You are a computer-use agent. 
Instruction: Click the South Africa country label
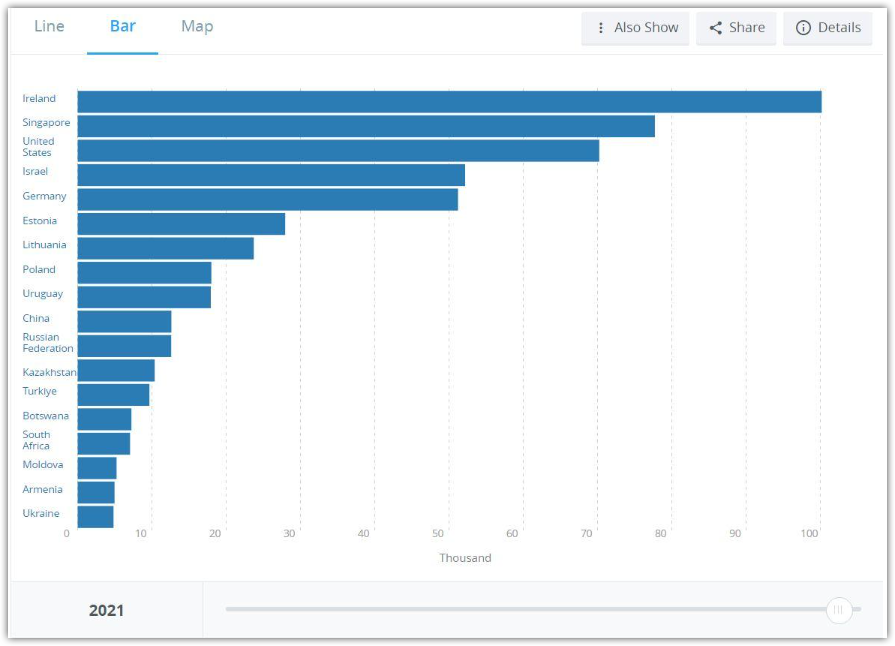click(x=36, y=440)
